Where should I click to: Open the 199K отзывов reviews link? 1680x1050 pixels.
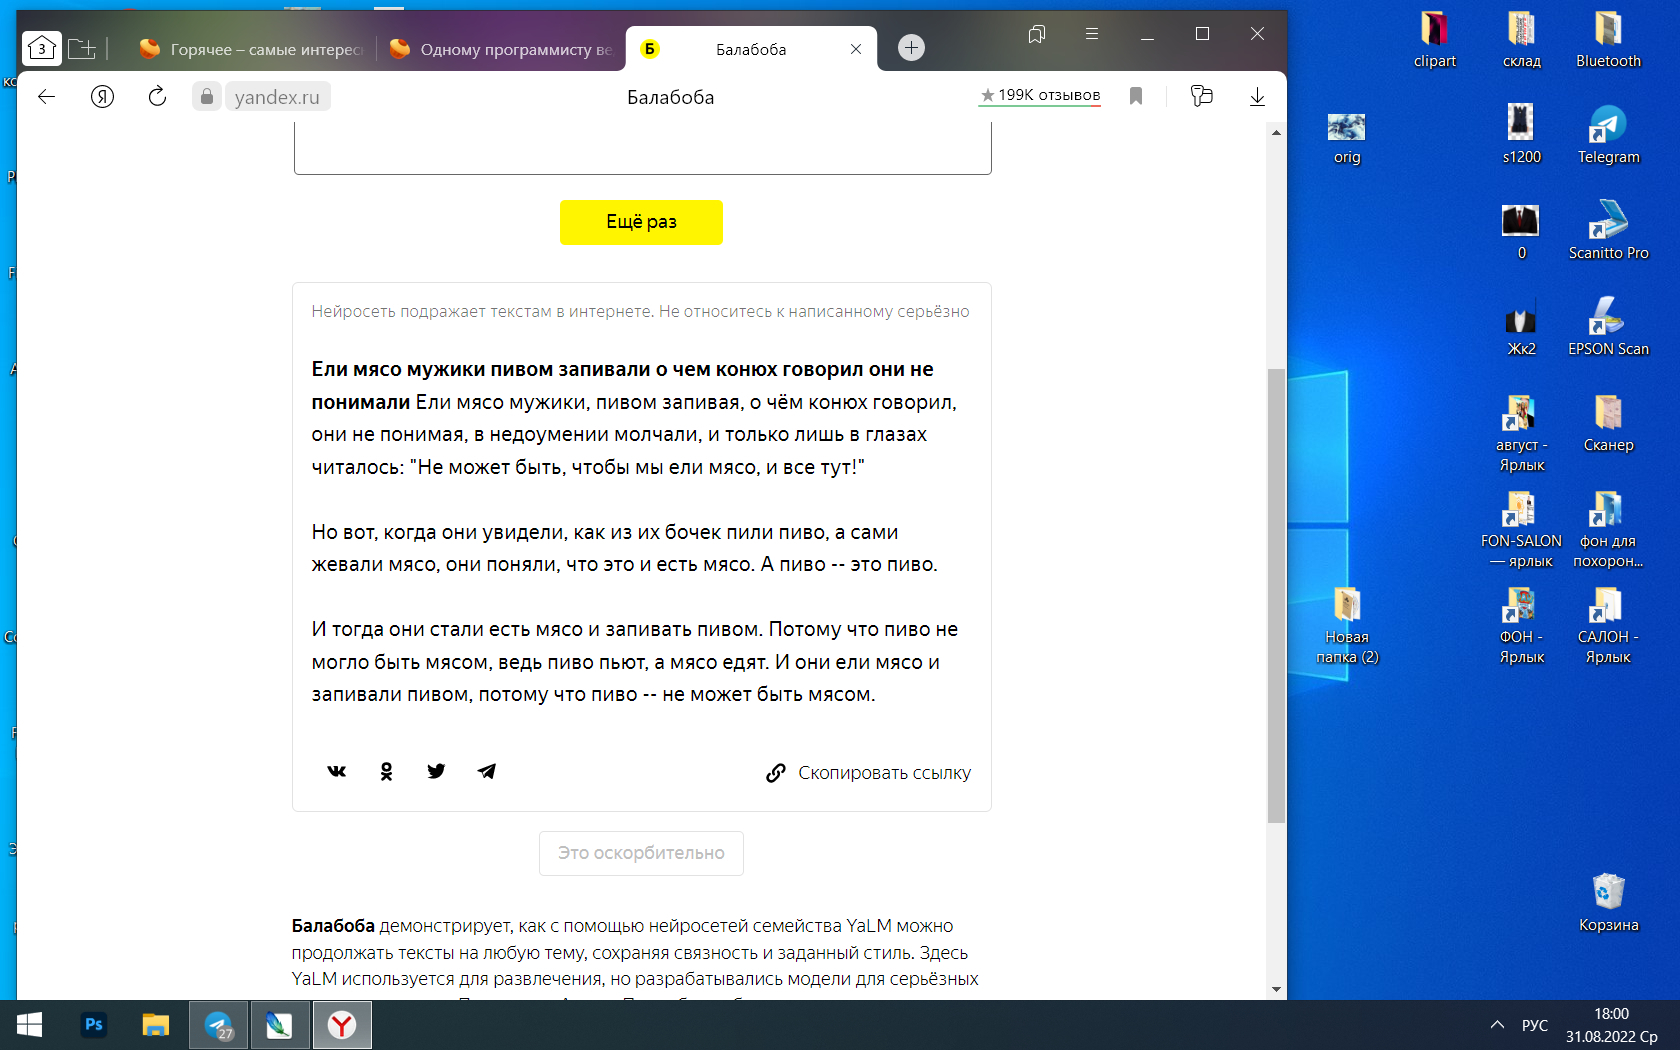(x=1040, y=95)
